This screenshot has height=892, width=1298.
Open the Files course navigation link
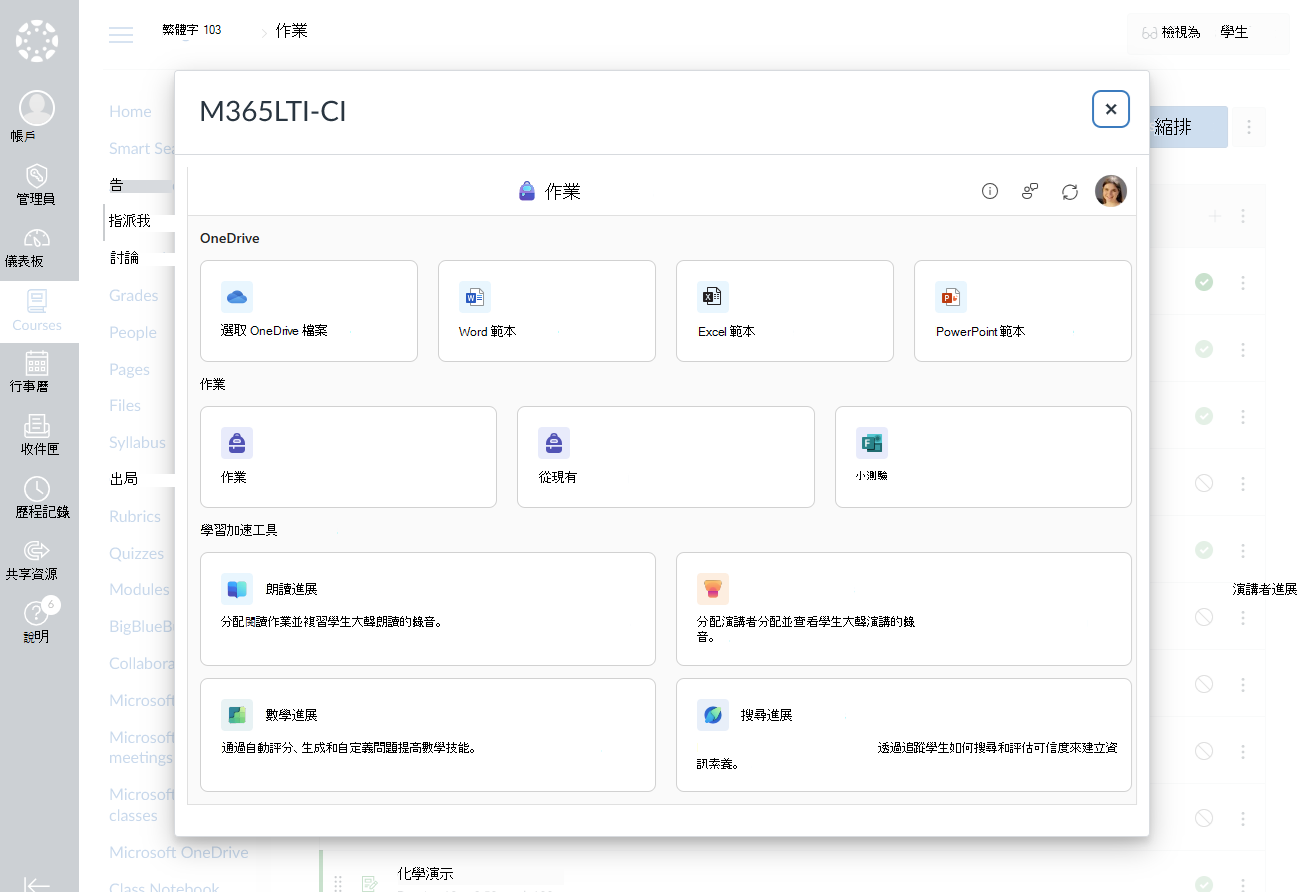click(125, 405)
